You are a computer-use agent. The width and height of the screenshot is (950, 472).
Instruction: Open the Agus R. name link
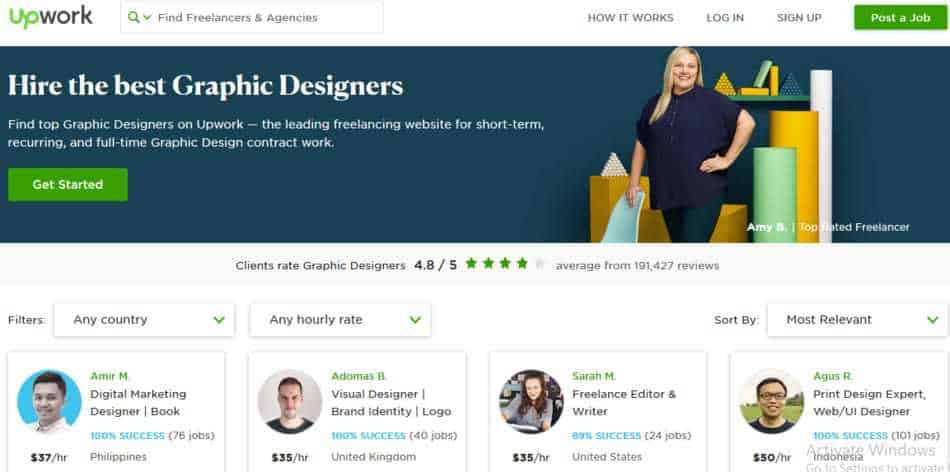tap(833, 376)
